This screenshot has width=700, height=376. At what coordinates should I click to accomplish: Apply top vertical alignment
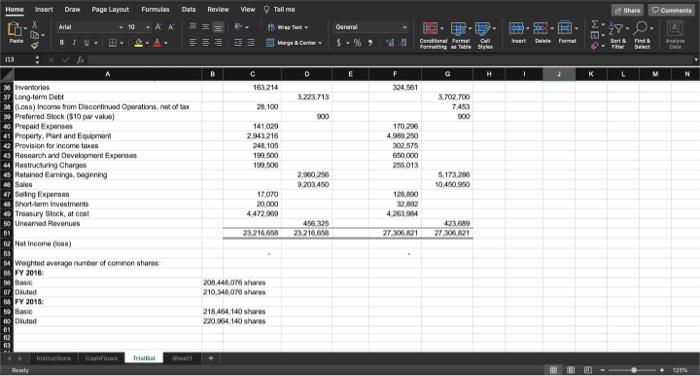pos(193,27)
